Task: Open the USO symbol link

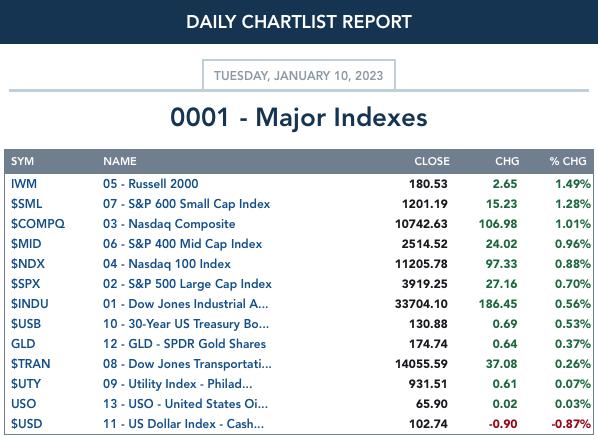Action: pos(23,404)
